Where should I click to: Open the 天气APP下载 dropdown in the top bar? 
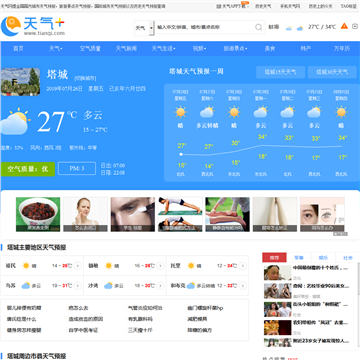coord(233,6)
